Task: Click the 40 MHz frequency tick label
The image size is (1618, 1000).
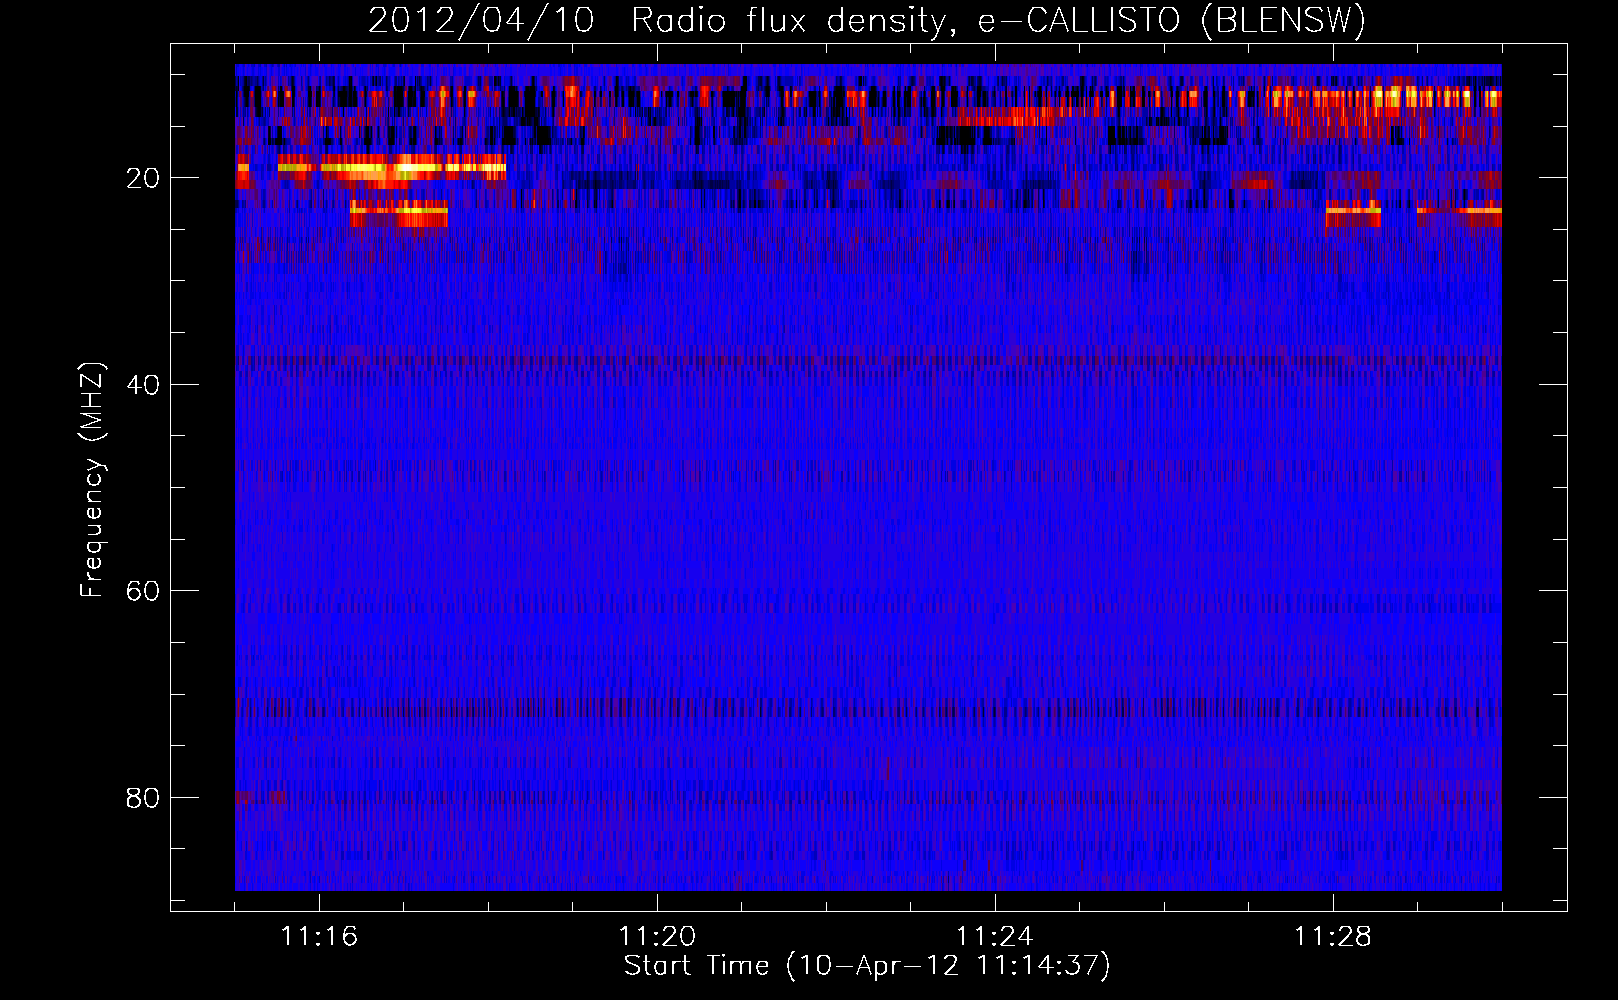Action: [x=143, y=385]
